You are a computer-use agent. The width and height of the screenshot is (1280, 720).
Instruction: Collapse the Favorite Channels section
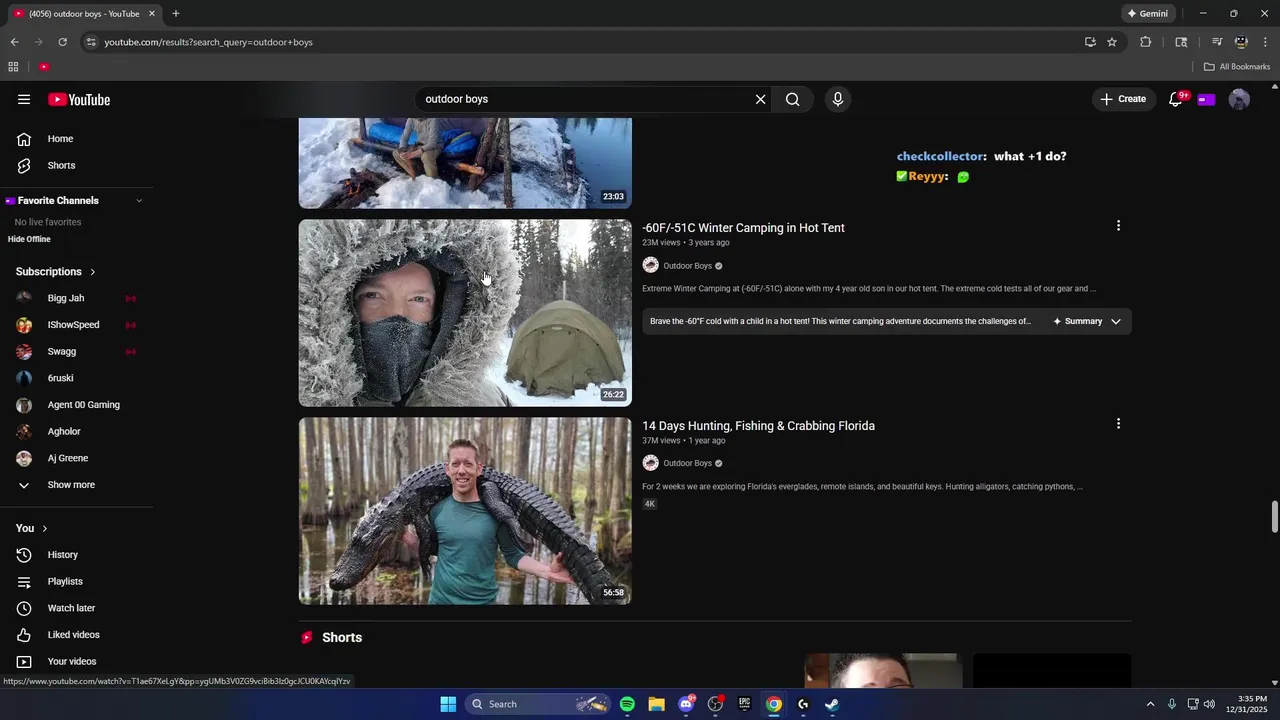point(139,201)
